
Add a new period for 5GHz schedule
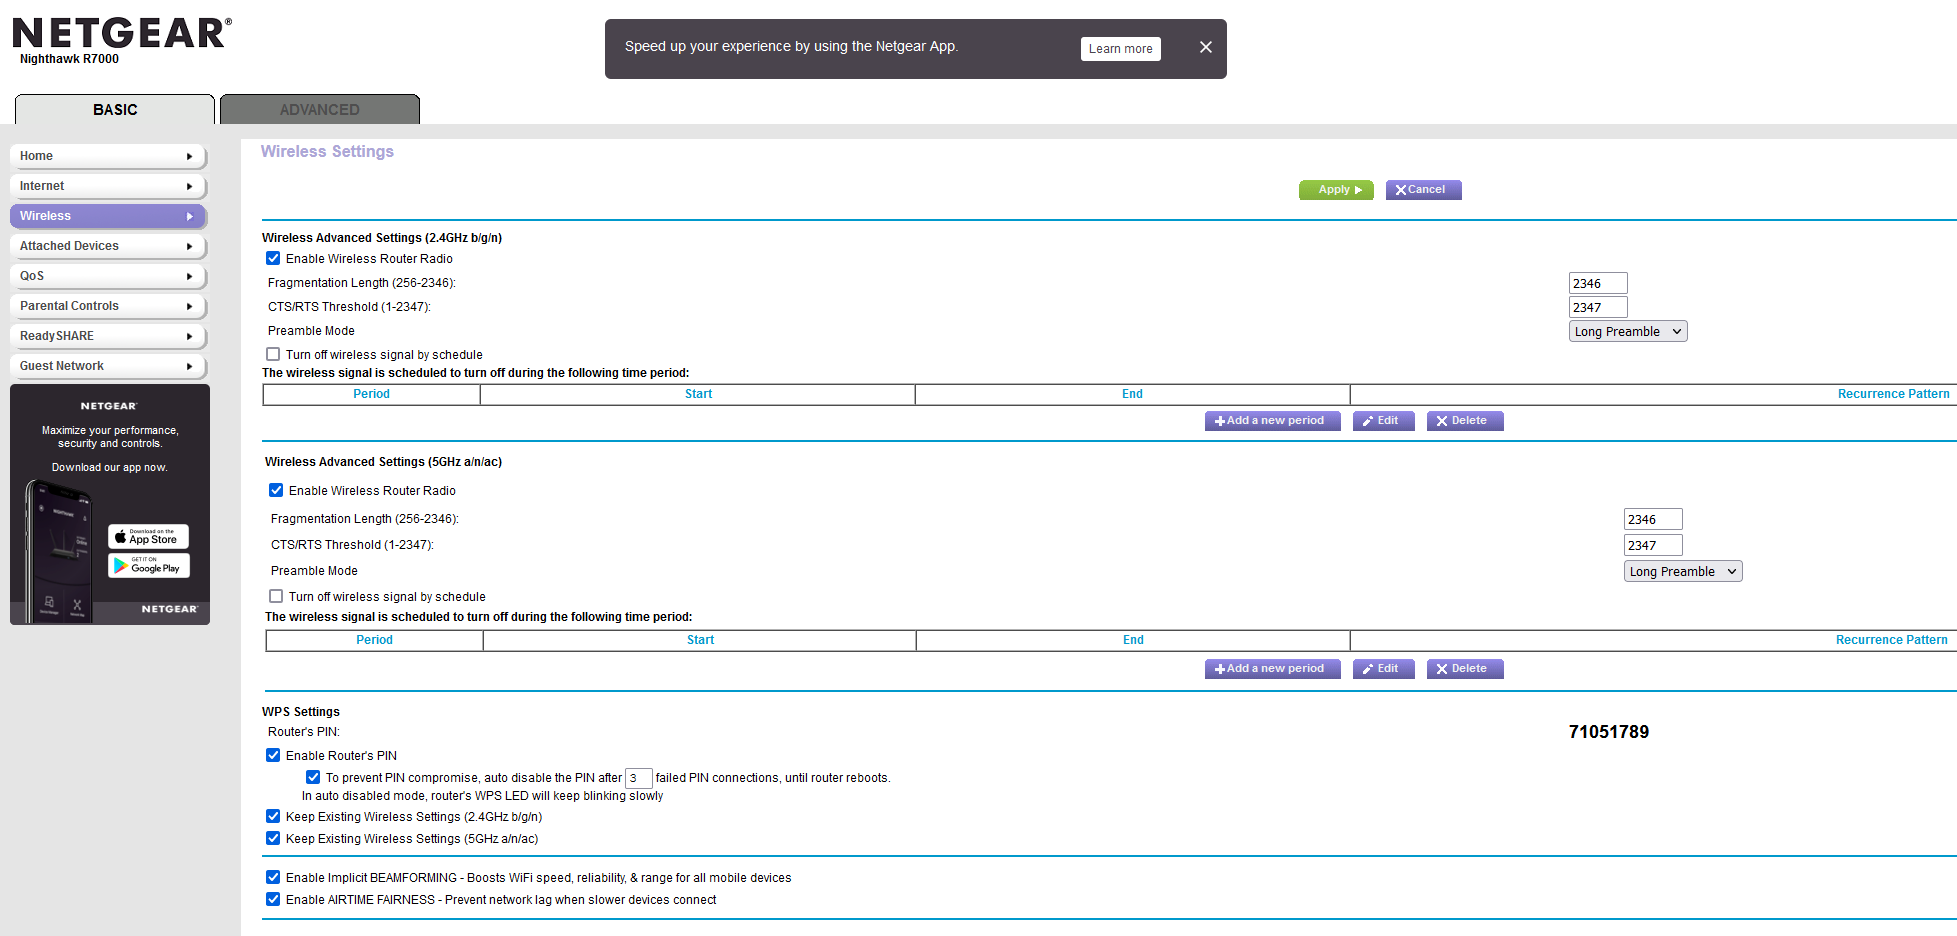pos(1271,669)
